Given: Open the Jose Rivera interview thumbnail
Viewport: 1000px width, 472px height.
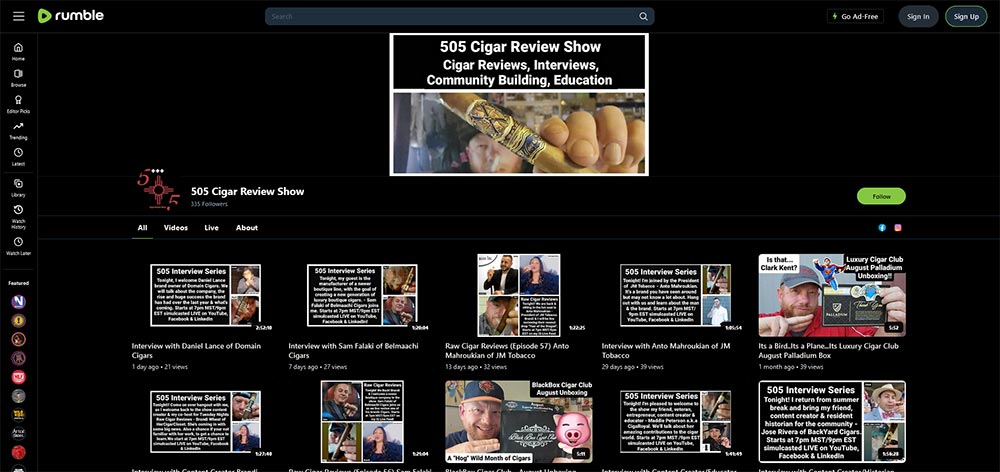Looking at the screenshot, I should [x=832, y=422].
